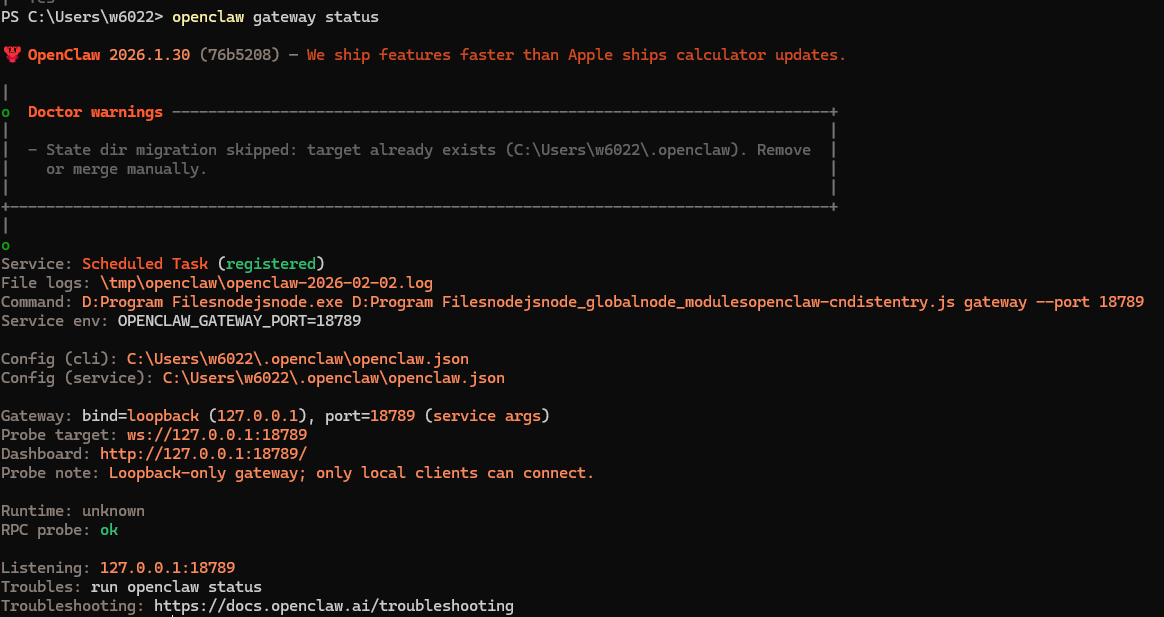Click the commit hash (76b5208)
The width and height of the screenshot is (1164, 617).
[x=240, y=55]
